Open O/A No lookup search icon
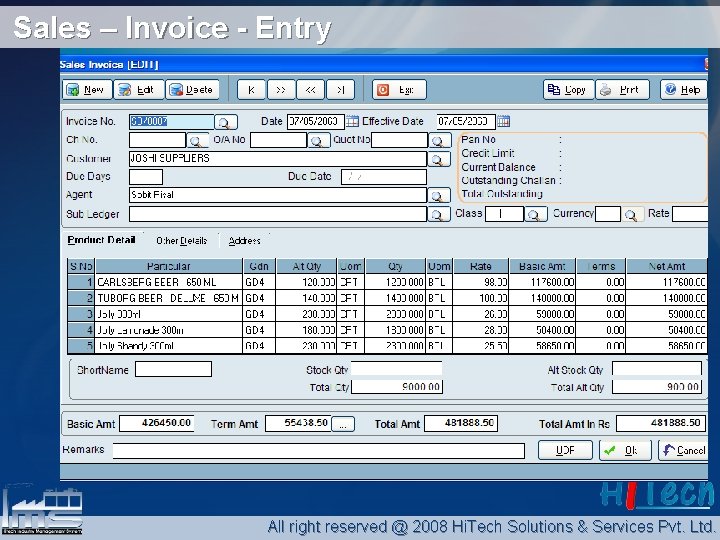Image resolution: width=720 pixels, height=540 pixels. coord(319,141)
